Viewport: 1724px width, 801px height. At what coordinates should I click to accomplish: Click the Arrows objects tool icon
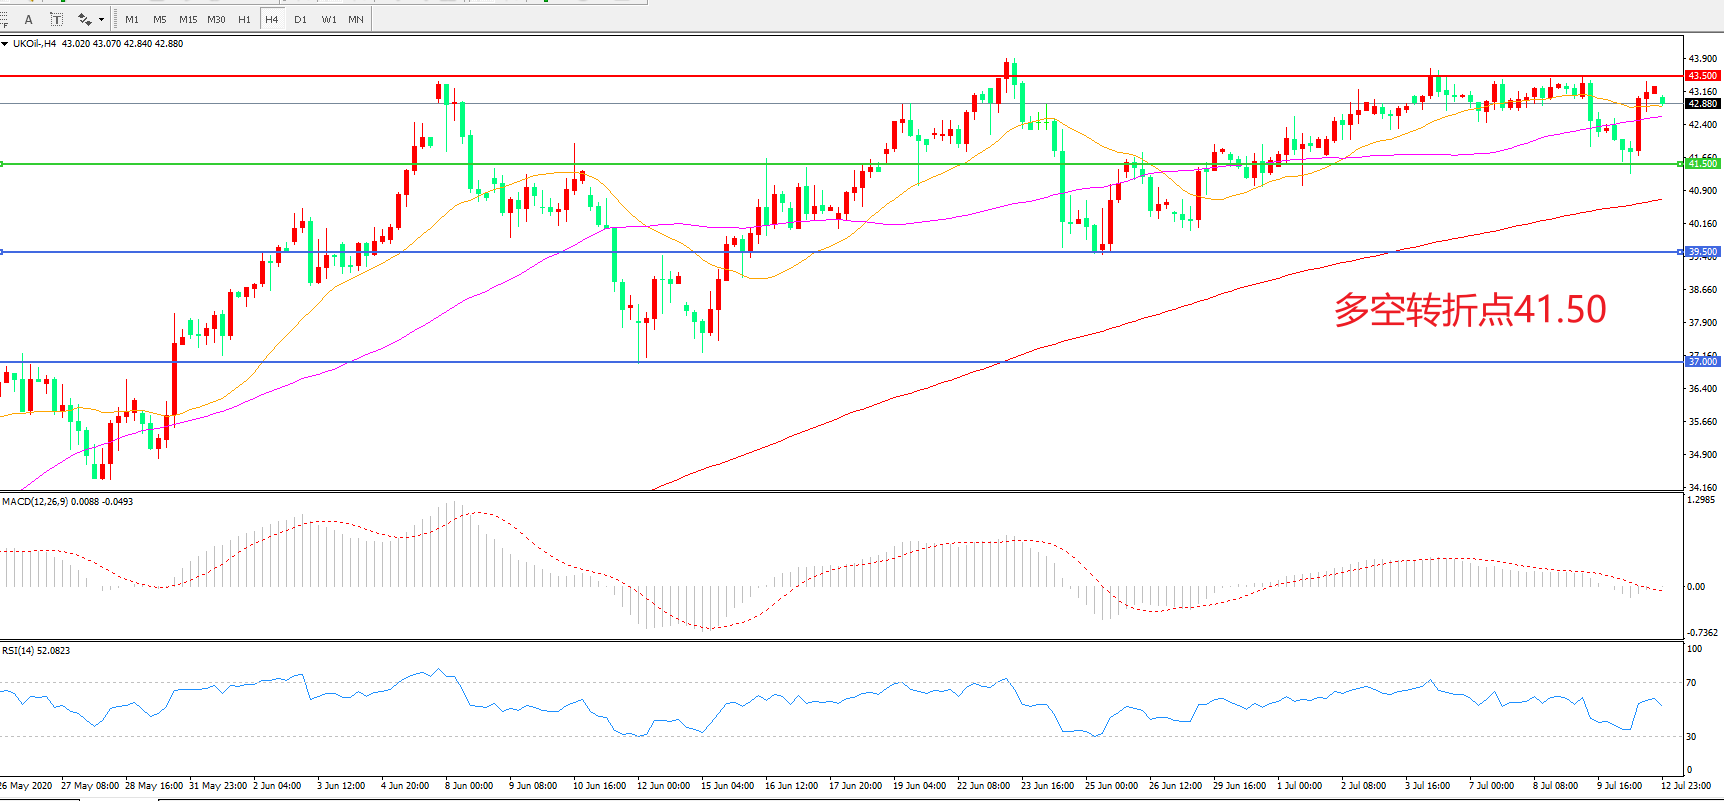85,19
